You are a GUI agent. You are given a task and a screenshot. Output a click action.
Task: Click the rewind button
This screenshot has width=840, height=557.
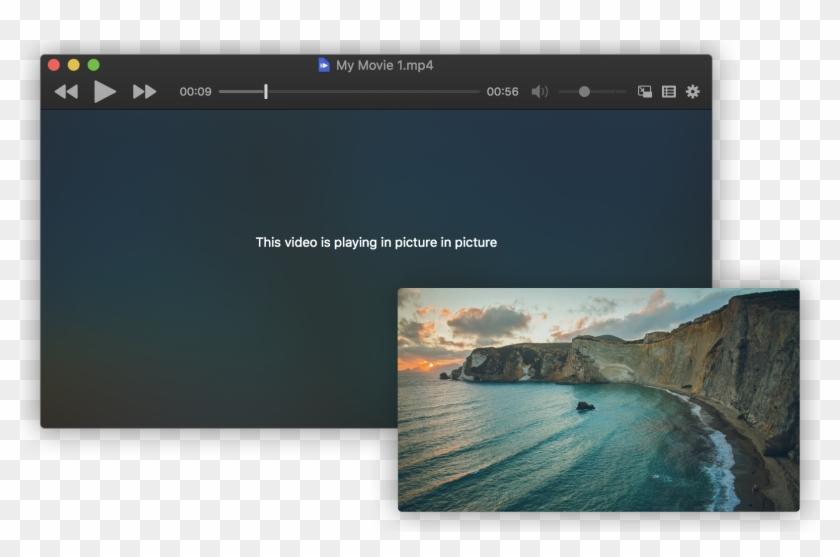66,92
